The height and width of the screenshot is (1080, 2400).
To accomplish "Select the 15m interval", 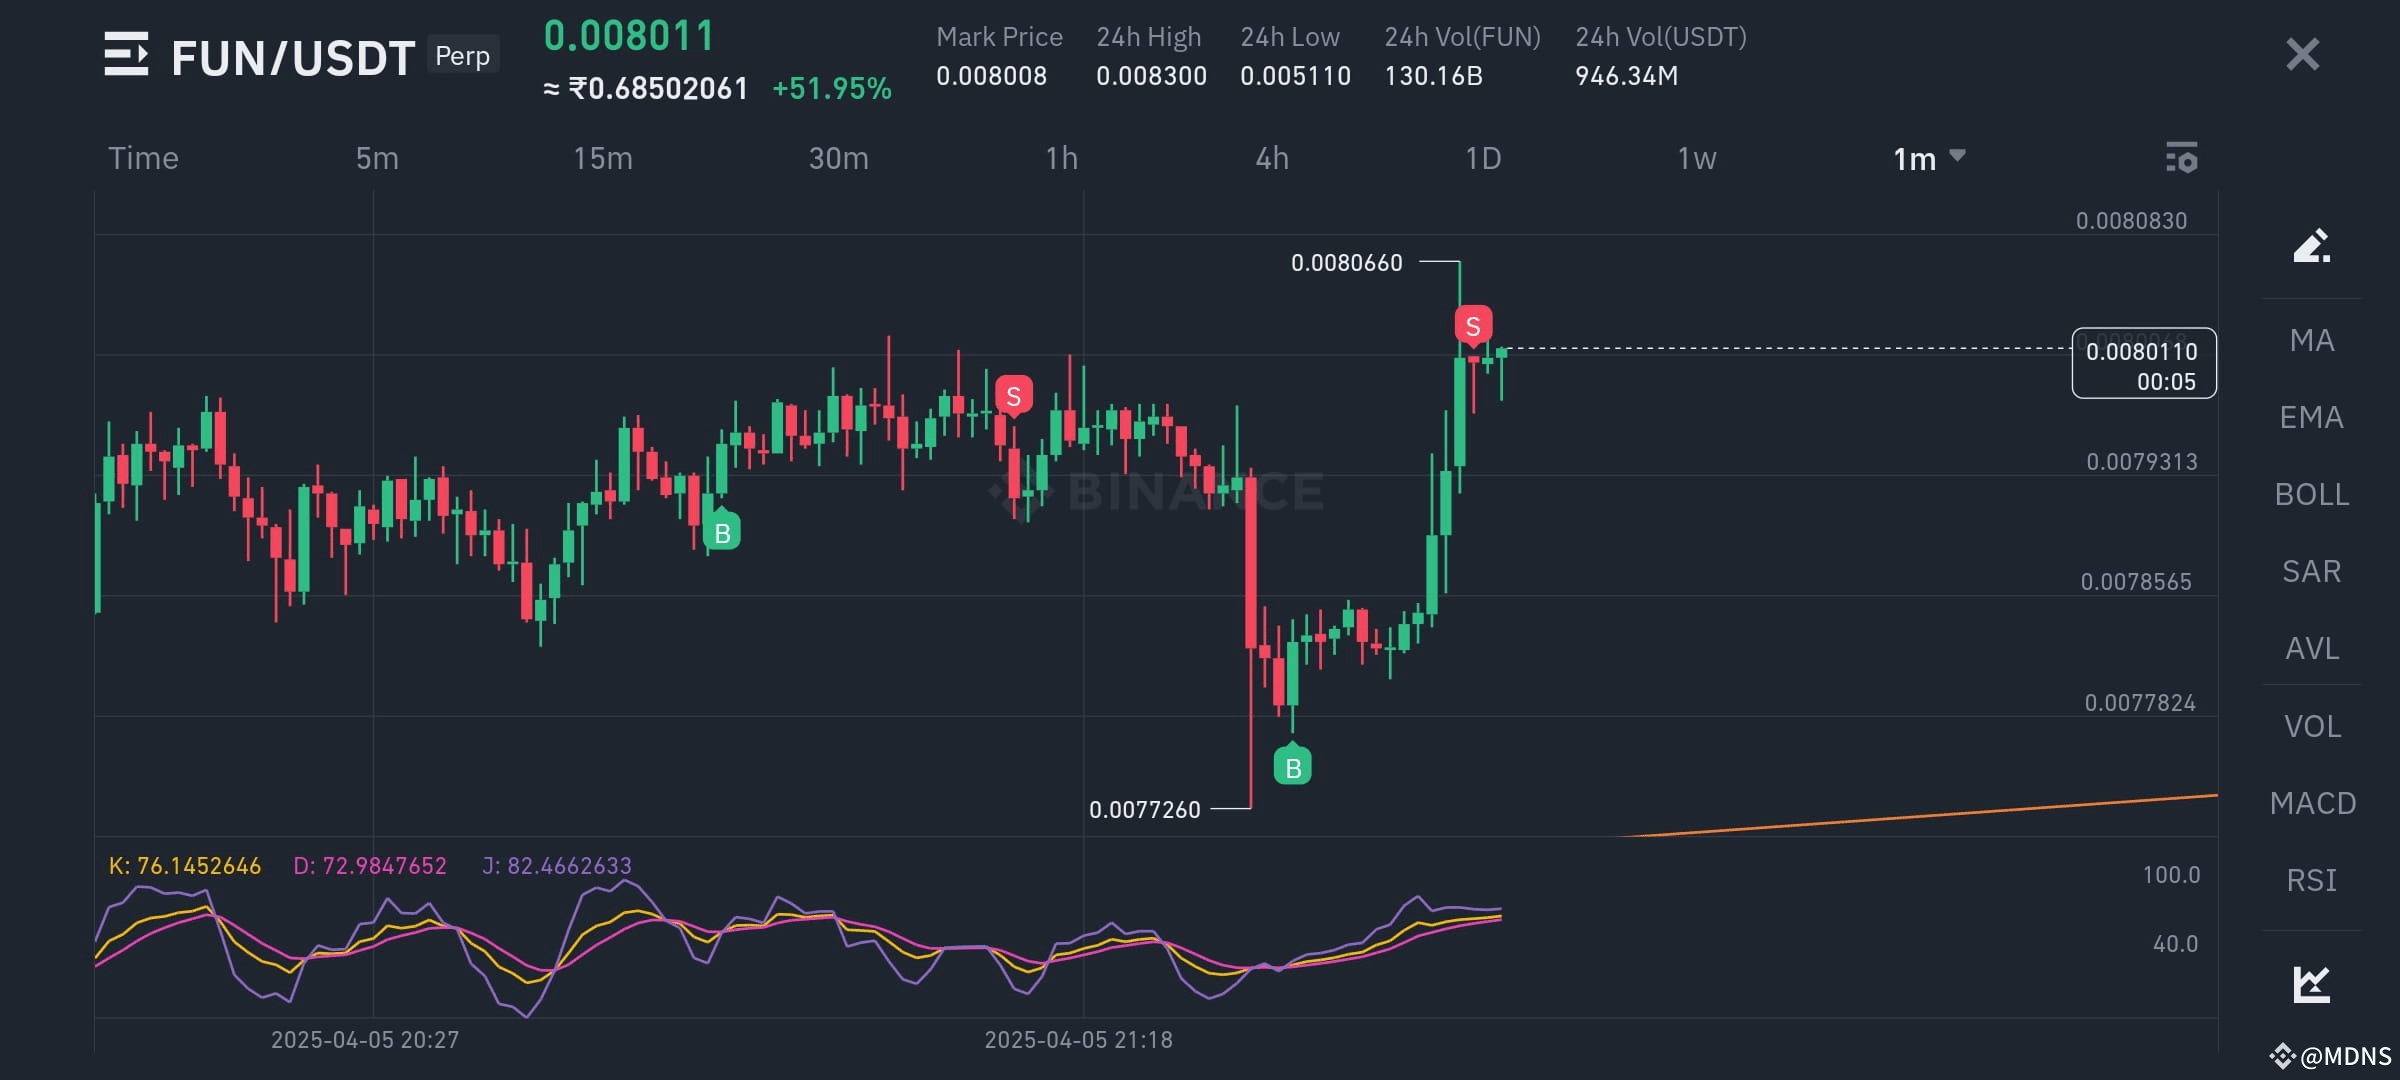I will click(602, 158).
